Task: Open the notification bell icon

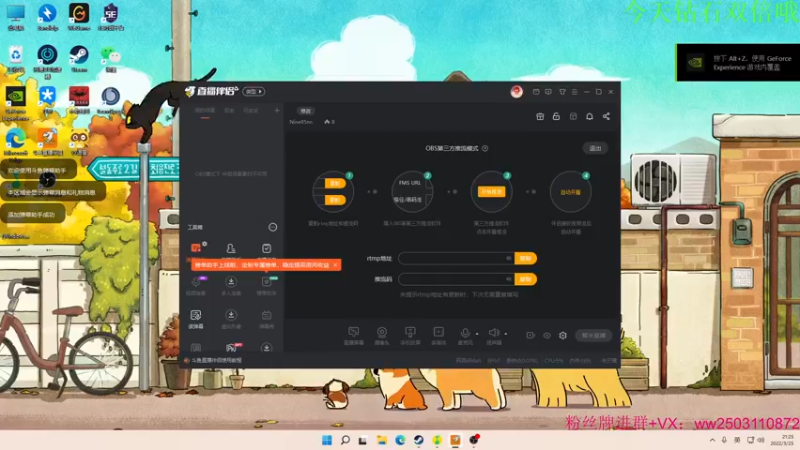Action: click(589, 116)
